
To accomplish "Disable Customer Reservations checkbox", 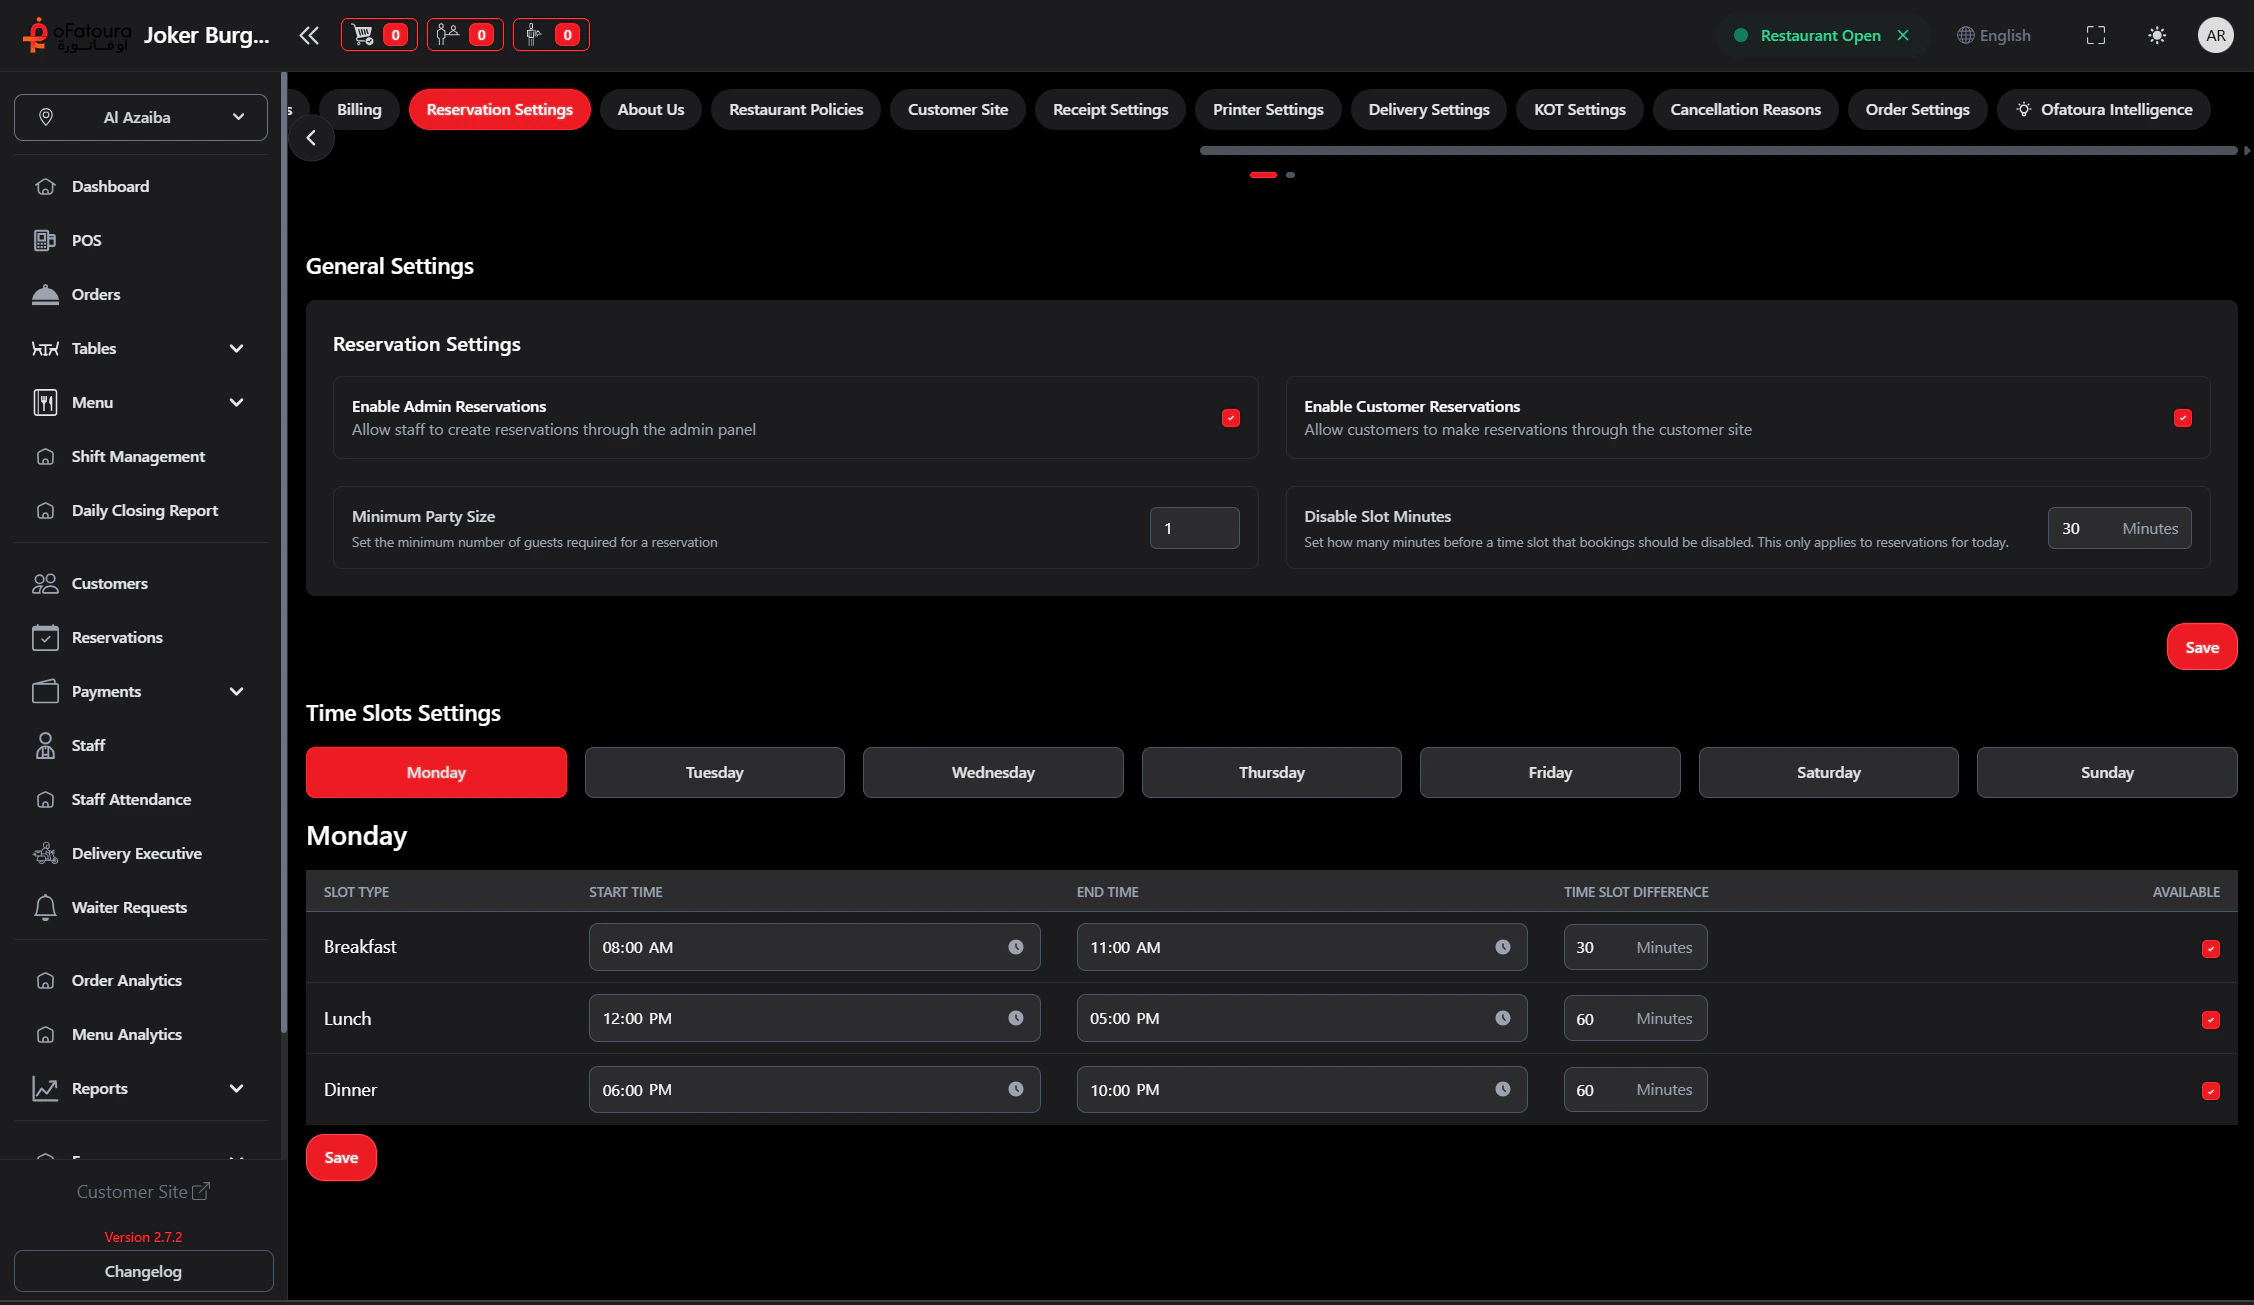I will [2183, 418].
